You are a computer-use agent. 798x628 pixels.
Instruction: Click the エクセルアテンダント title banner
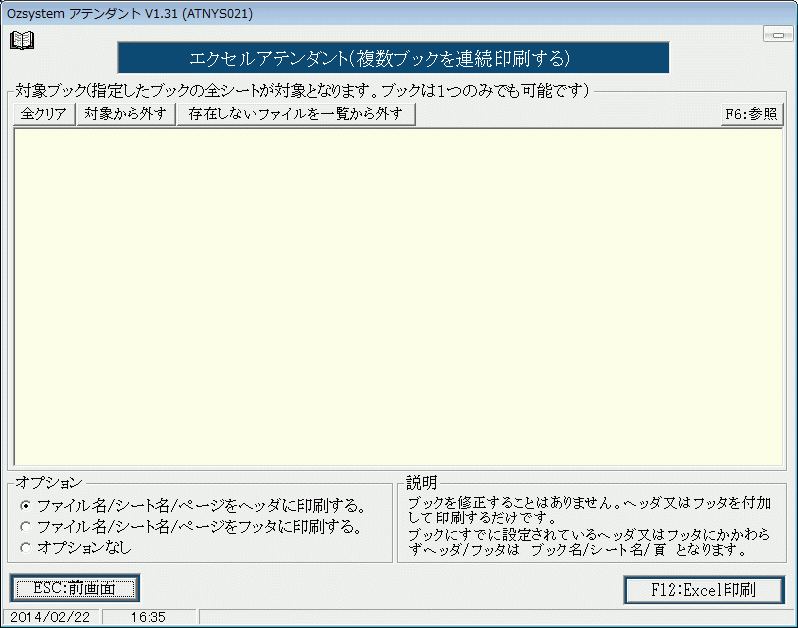pyautogui.click(x=393, y=58)
